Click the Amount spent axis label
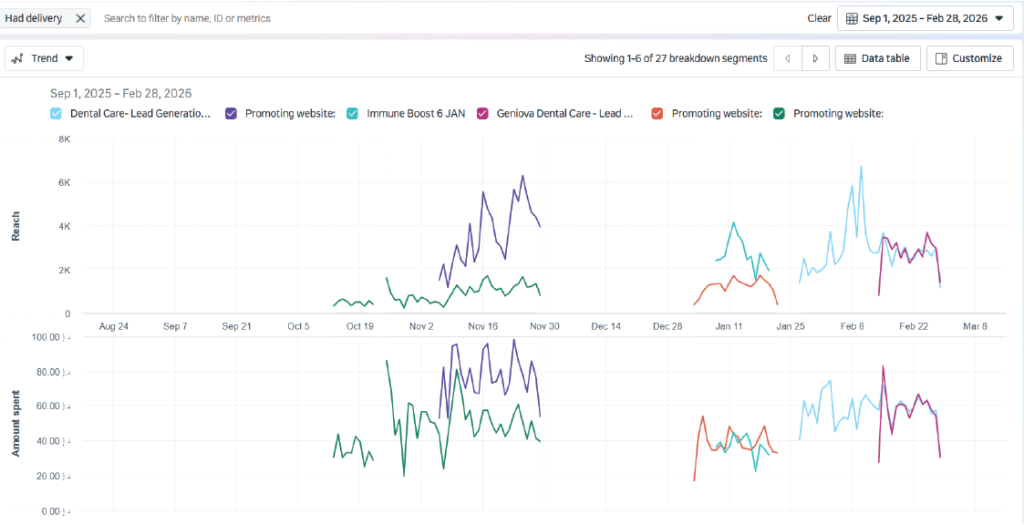Screen dimensions: 1024x525 [15, 424]
